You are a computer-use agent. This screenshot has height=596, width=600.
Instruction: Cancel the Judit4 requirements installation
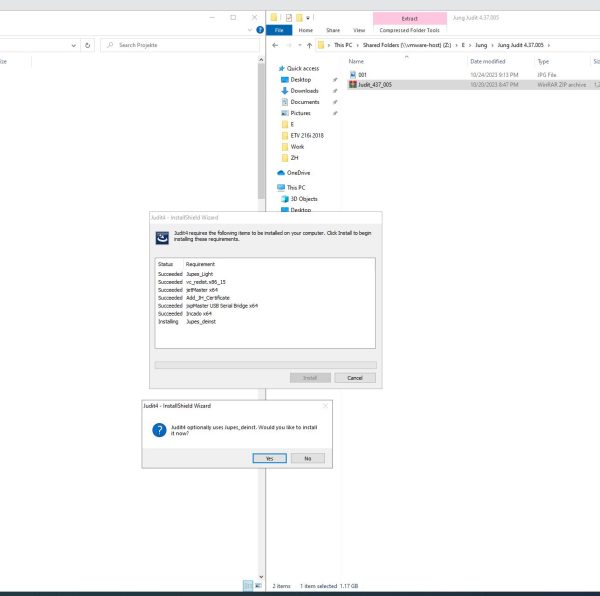pyautogui.click(x=355, y=378)
